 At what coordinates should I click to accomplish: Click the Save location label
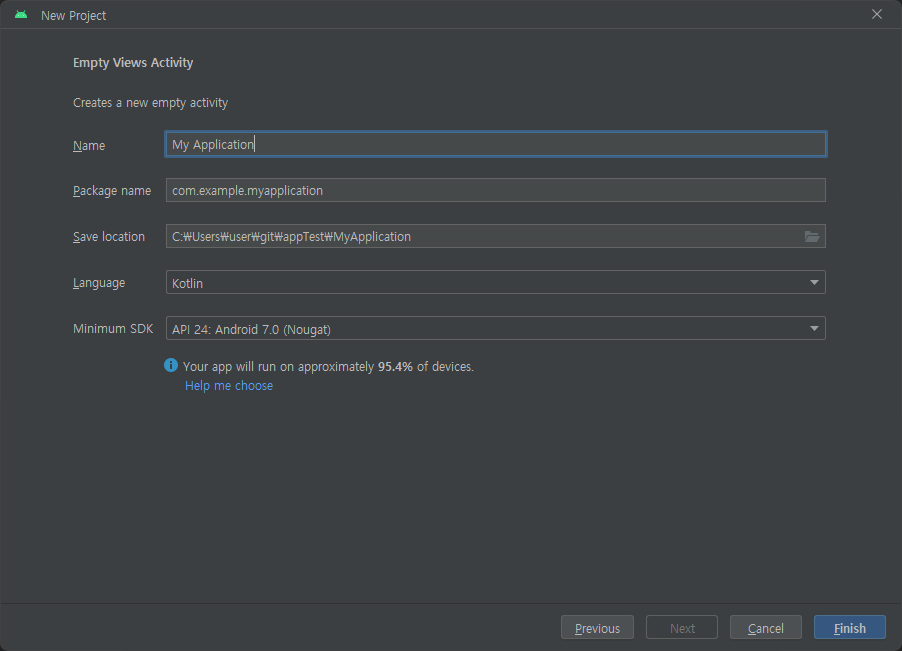pyautogui.click(x=109, y=236)
